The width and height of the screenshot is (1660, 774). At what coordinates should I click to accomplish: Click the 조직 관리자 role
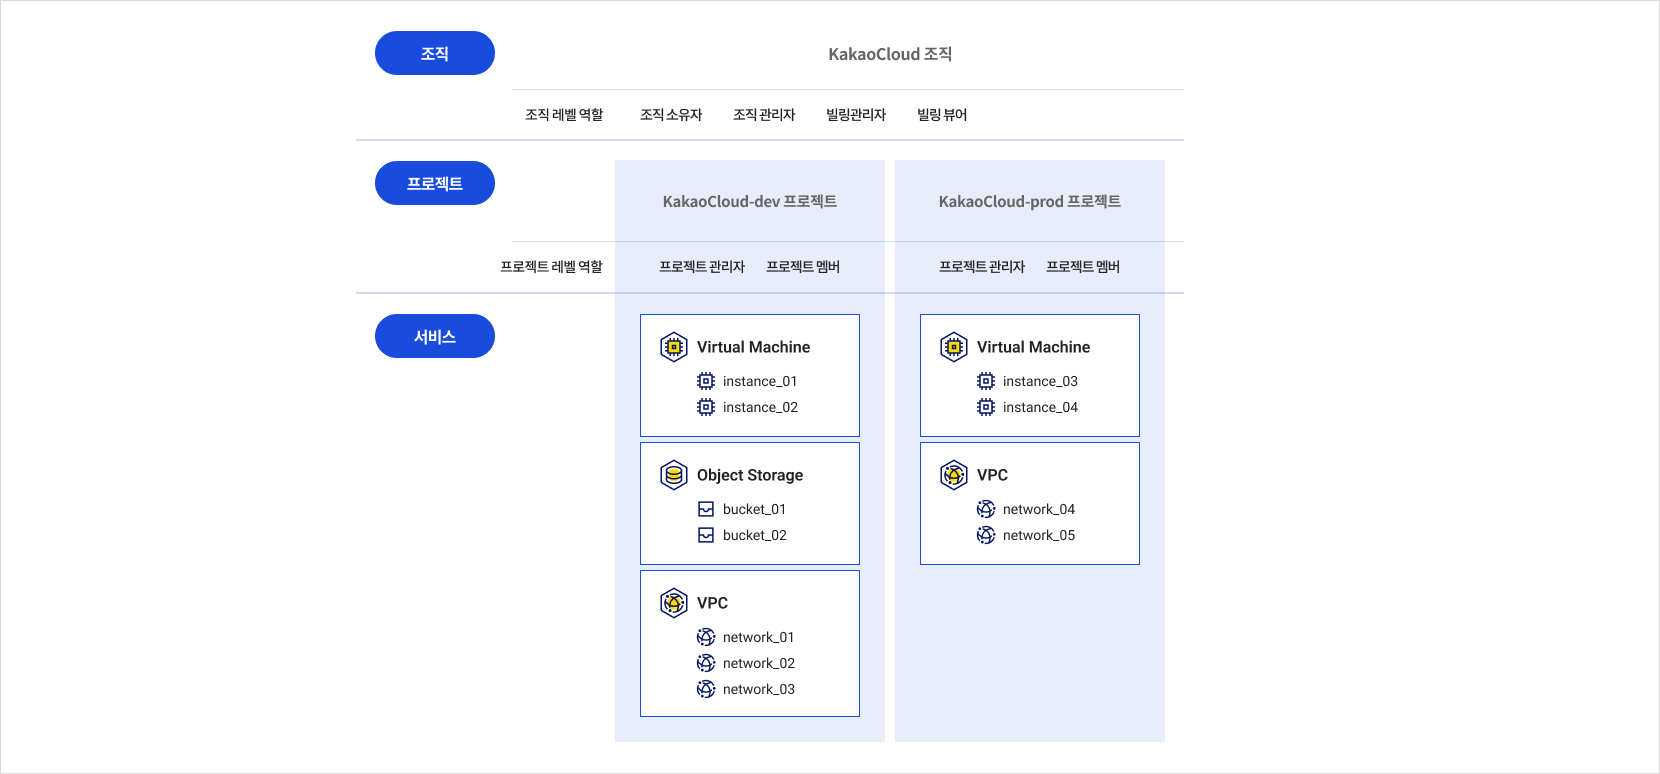[x=764, y=115]
